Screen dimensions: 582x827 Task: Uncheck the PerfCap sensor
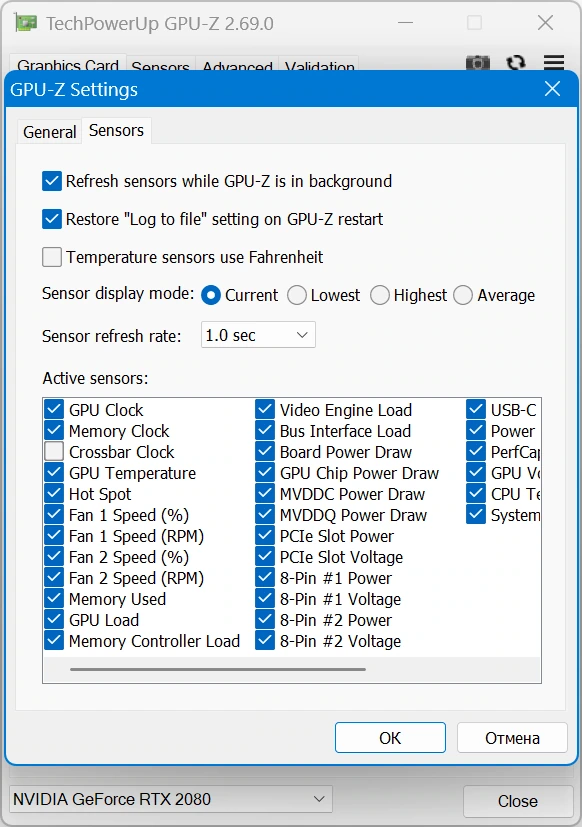[476, 451]
